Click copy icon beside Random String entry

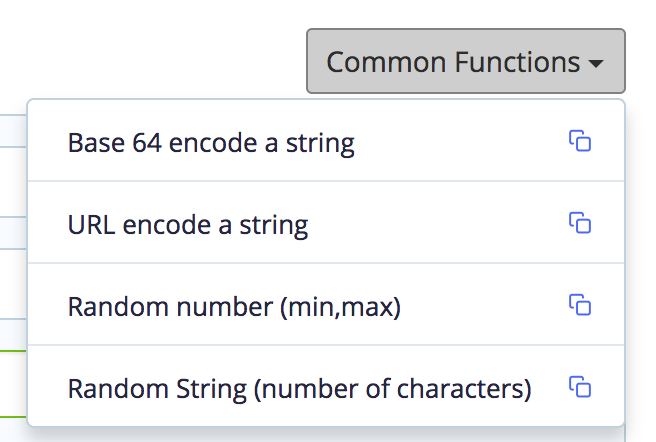tap(580, 387)
